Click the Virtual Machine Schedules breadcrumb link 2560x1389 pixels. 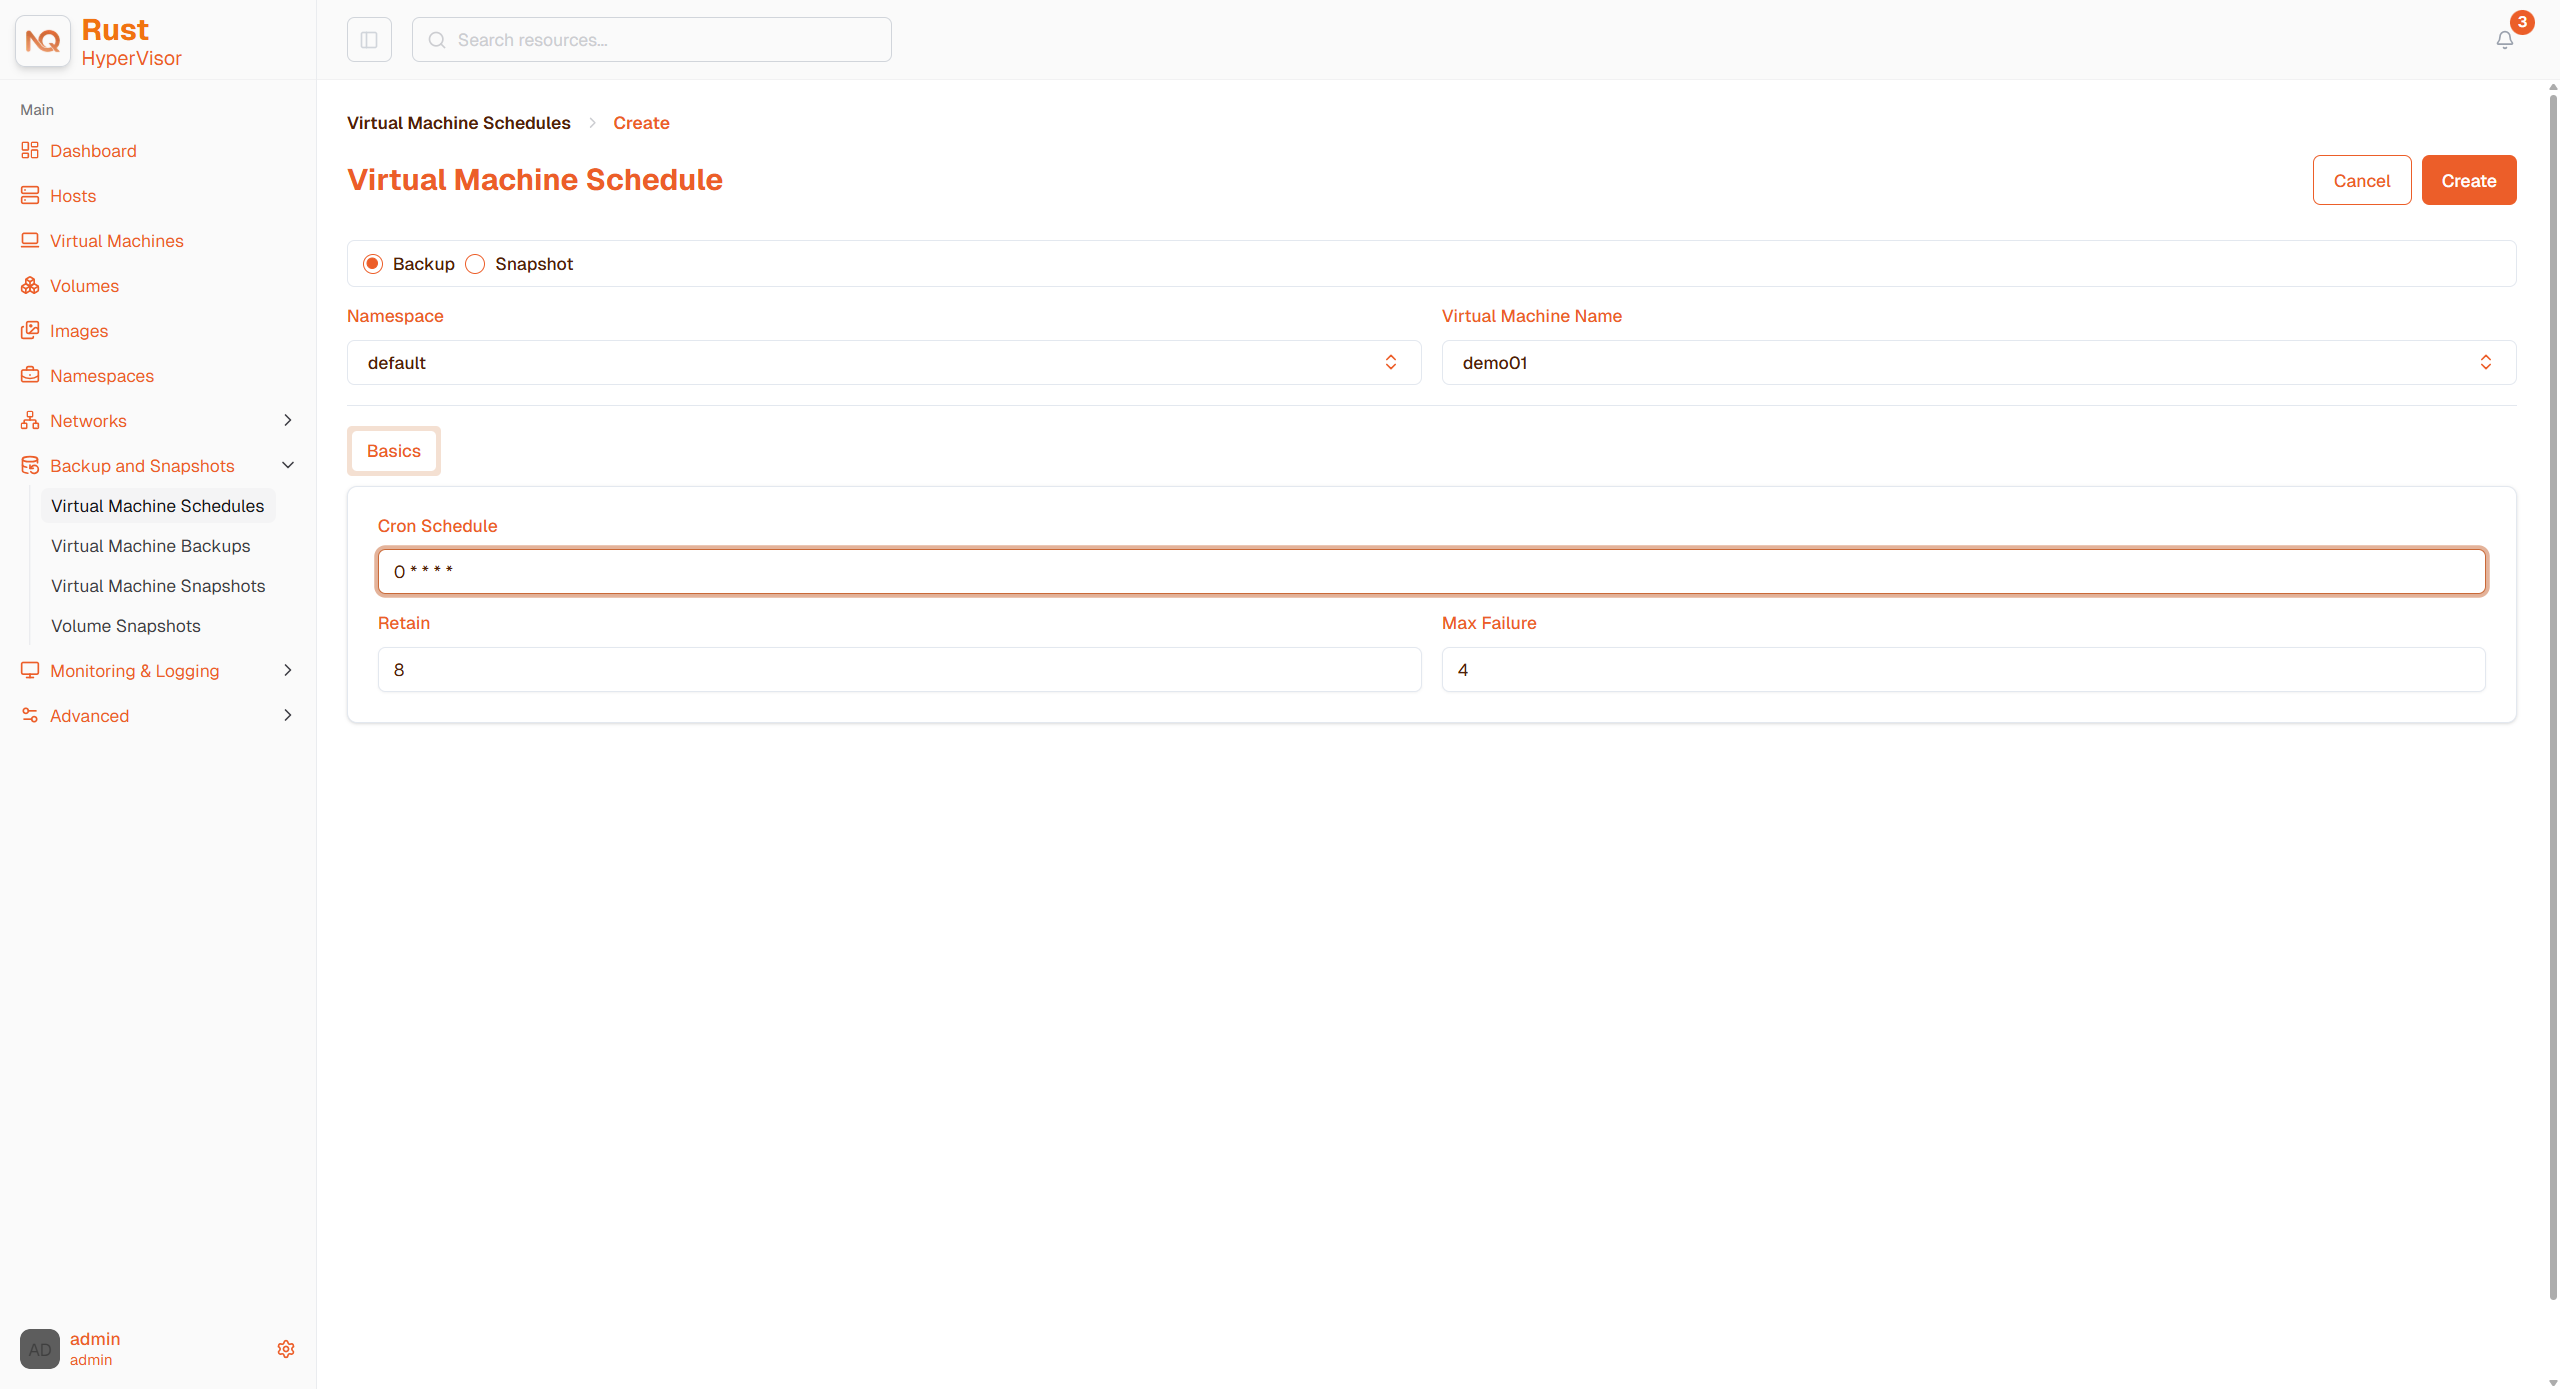pyautogui.click(x=459, y=123)
